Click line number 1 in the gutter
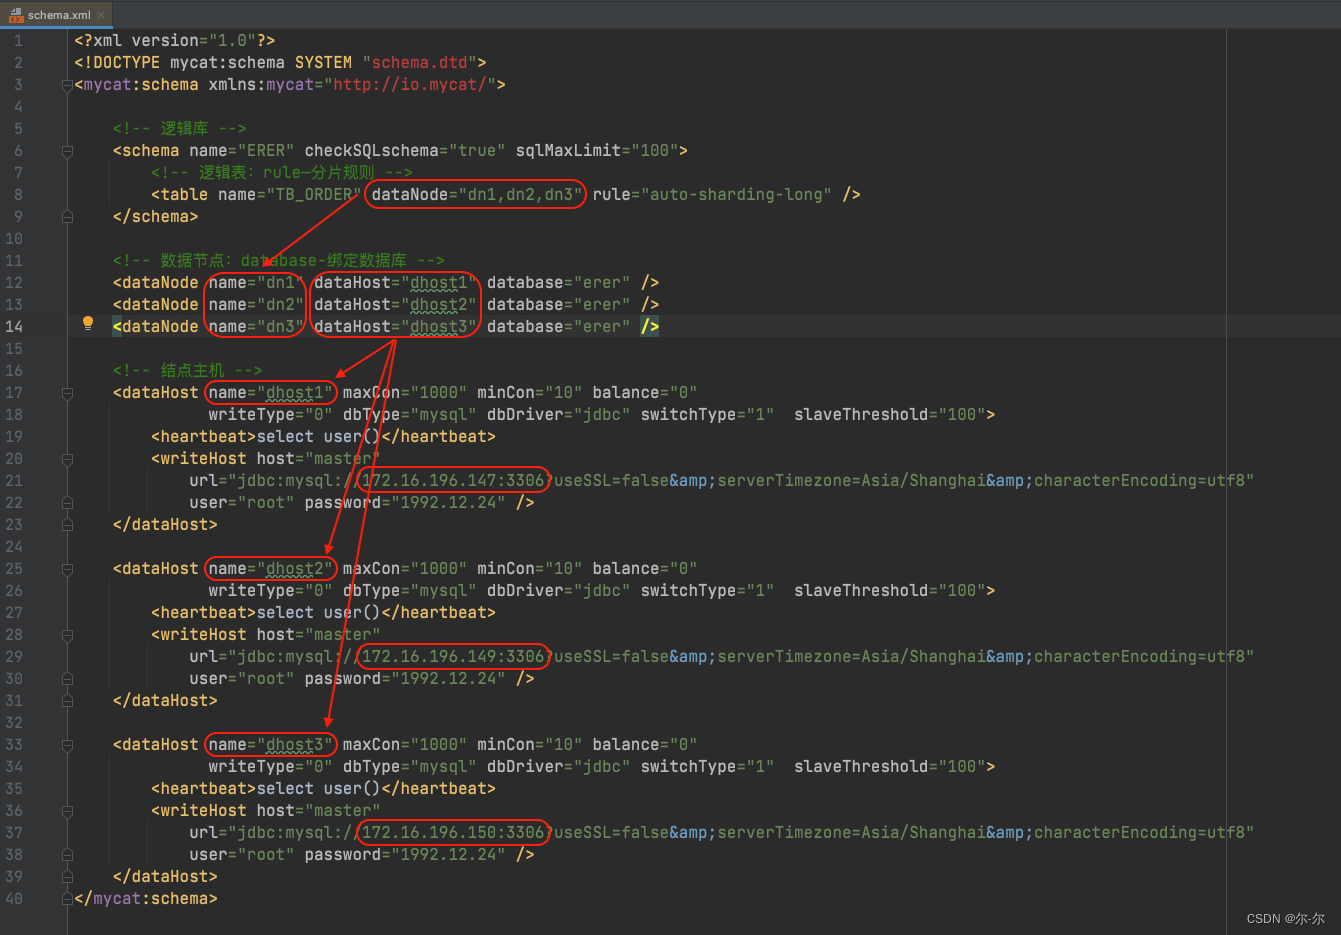This screenshot has height=935, width=1341. [x=18, y=41]
